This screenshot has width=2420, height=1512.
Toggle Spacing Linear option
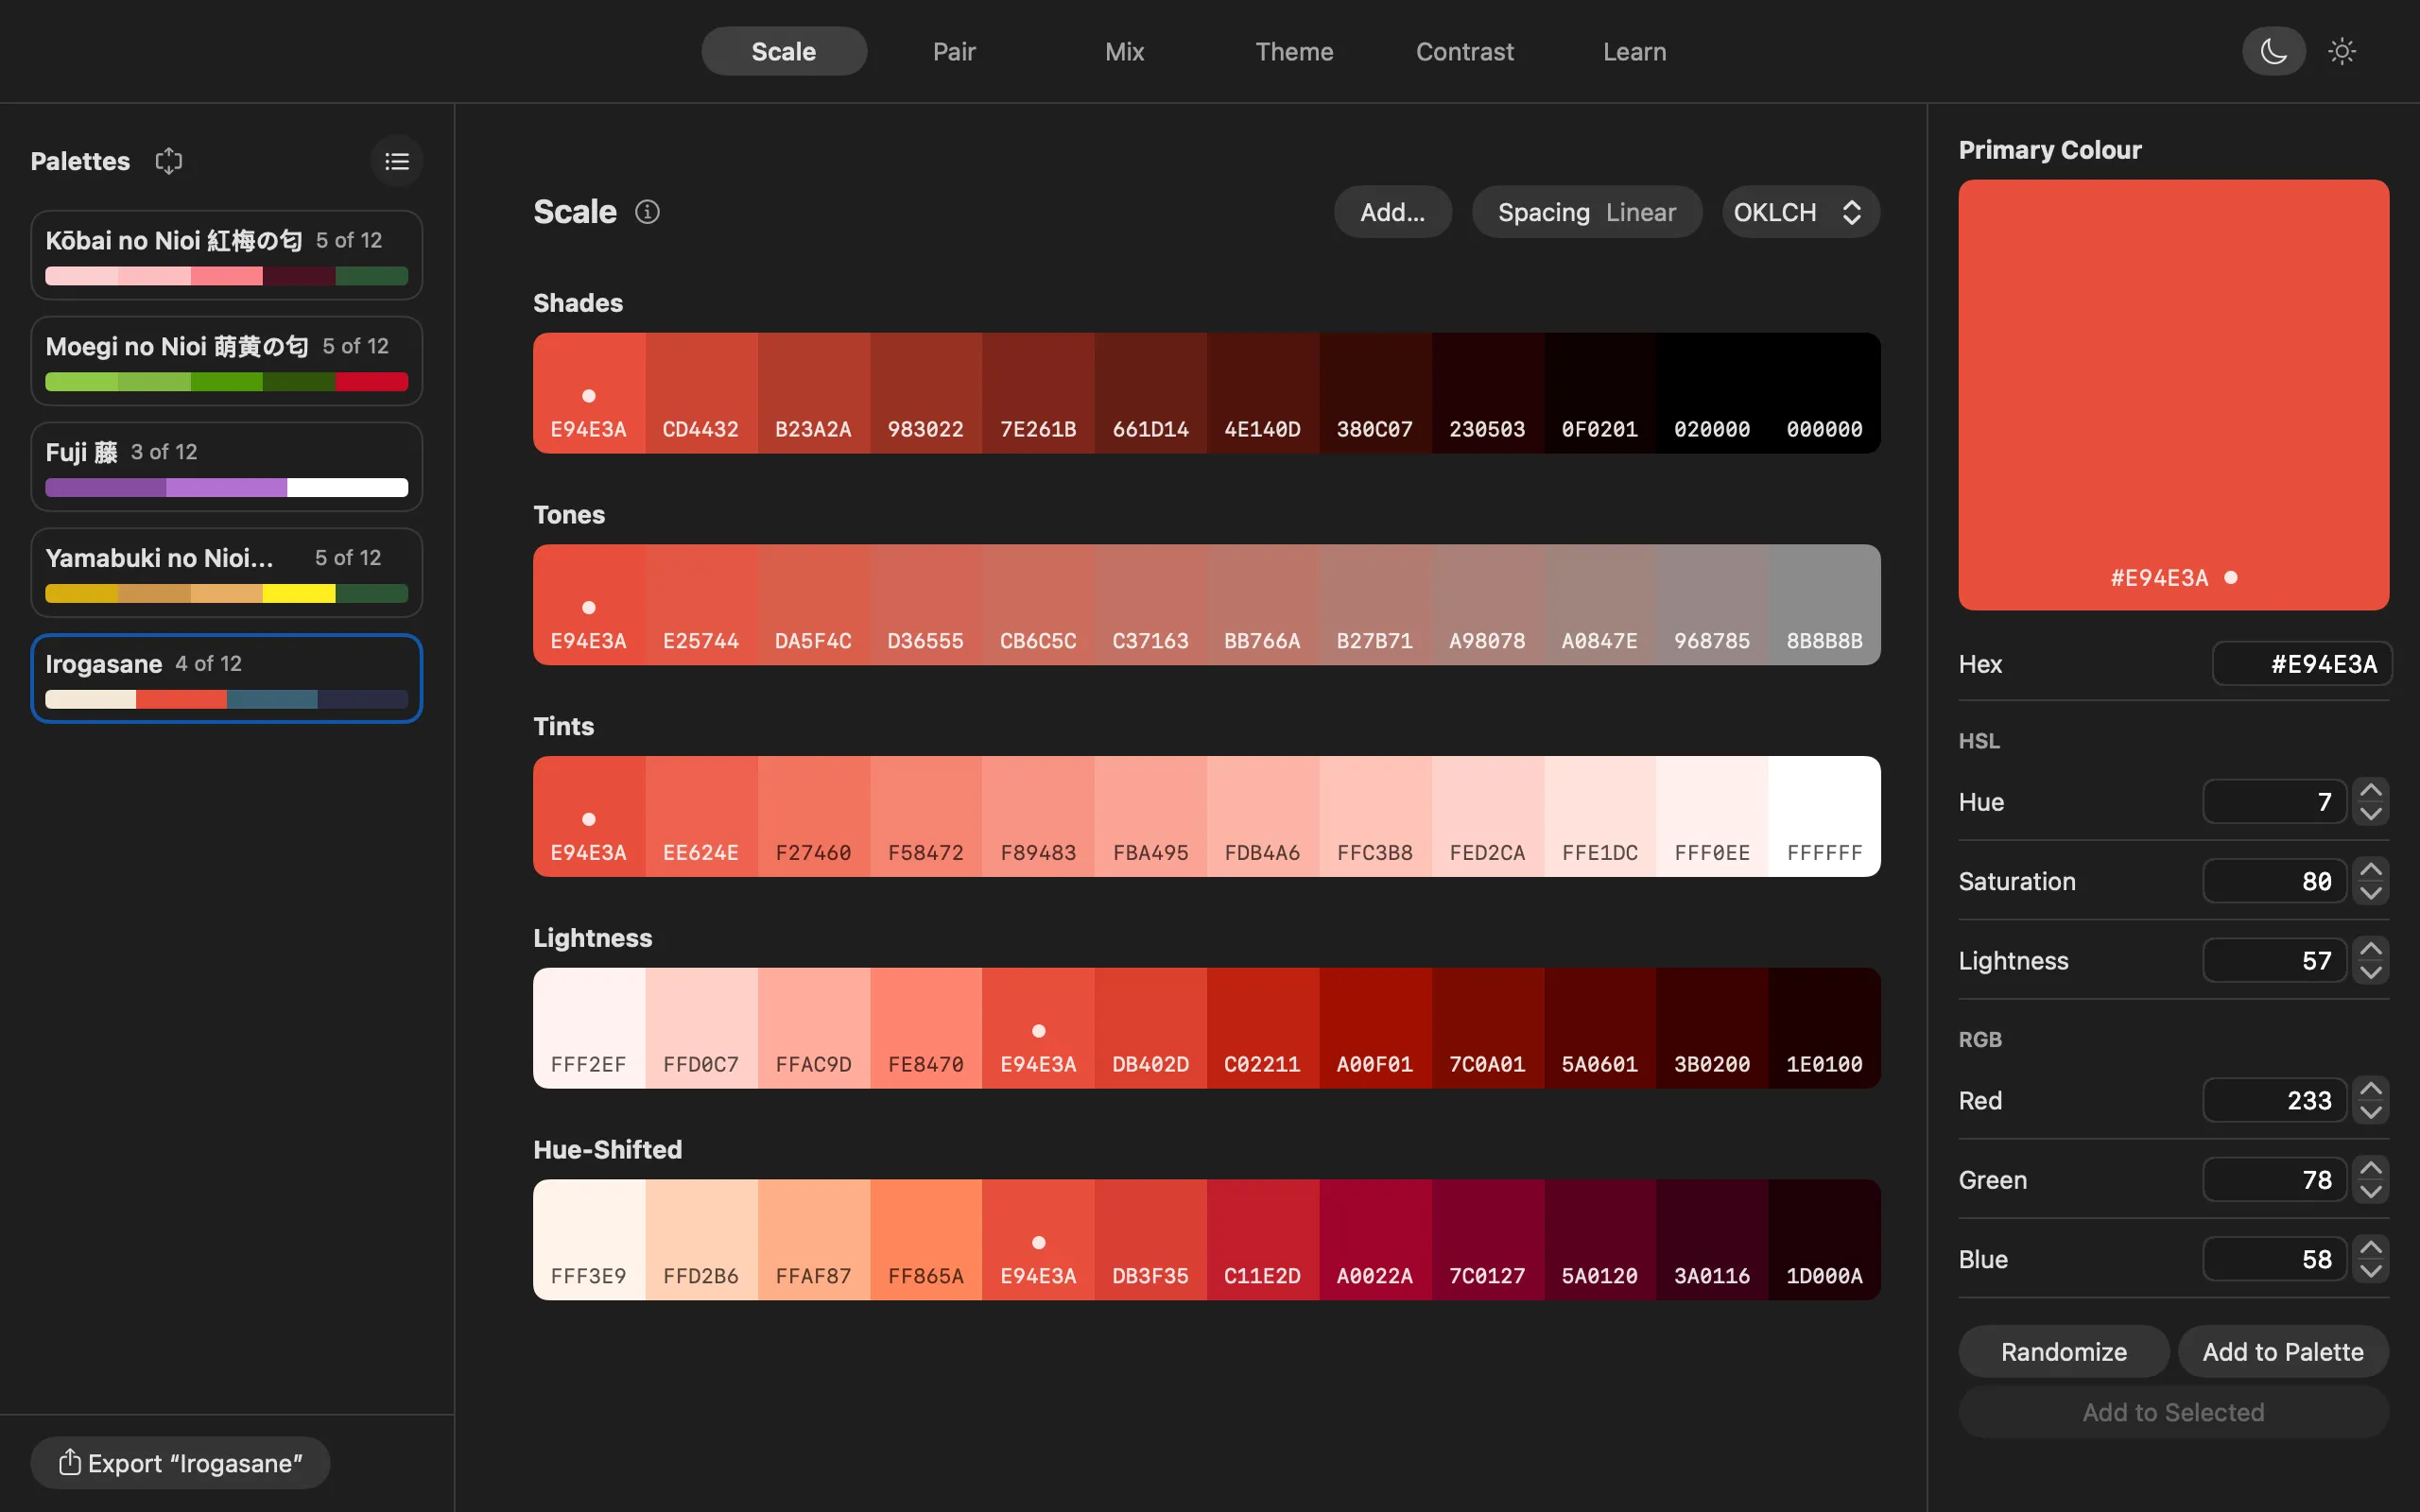coord(1586,212)
